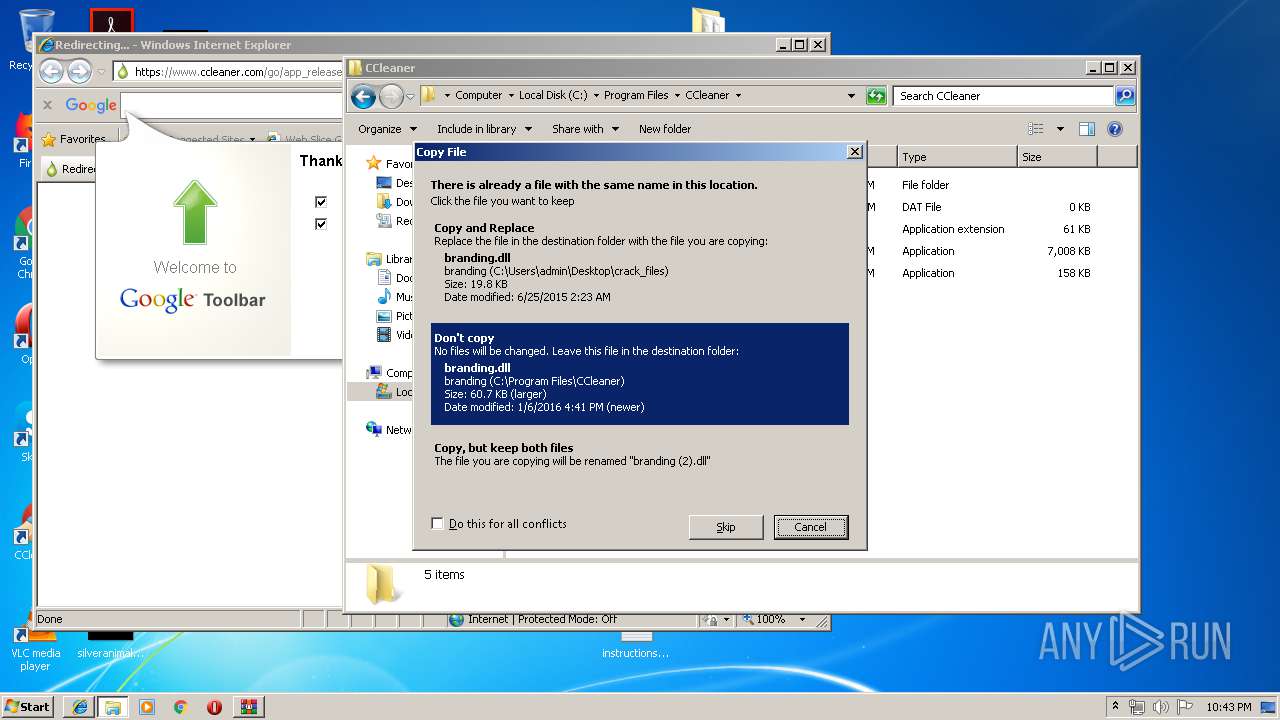Viewport: 1280px width, 720px height.
Task: Select the Desktop icon under Favorites
Action: [384, 183]
